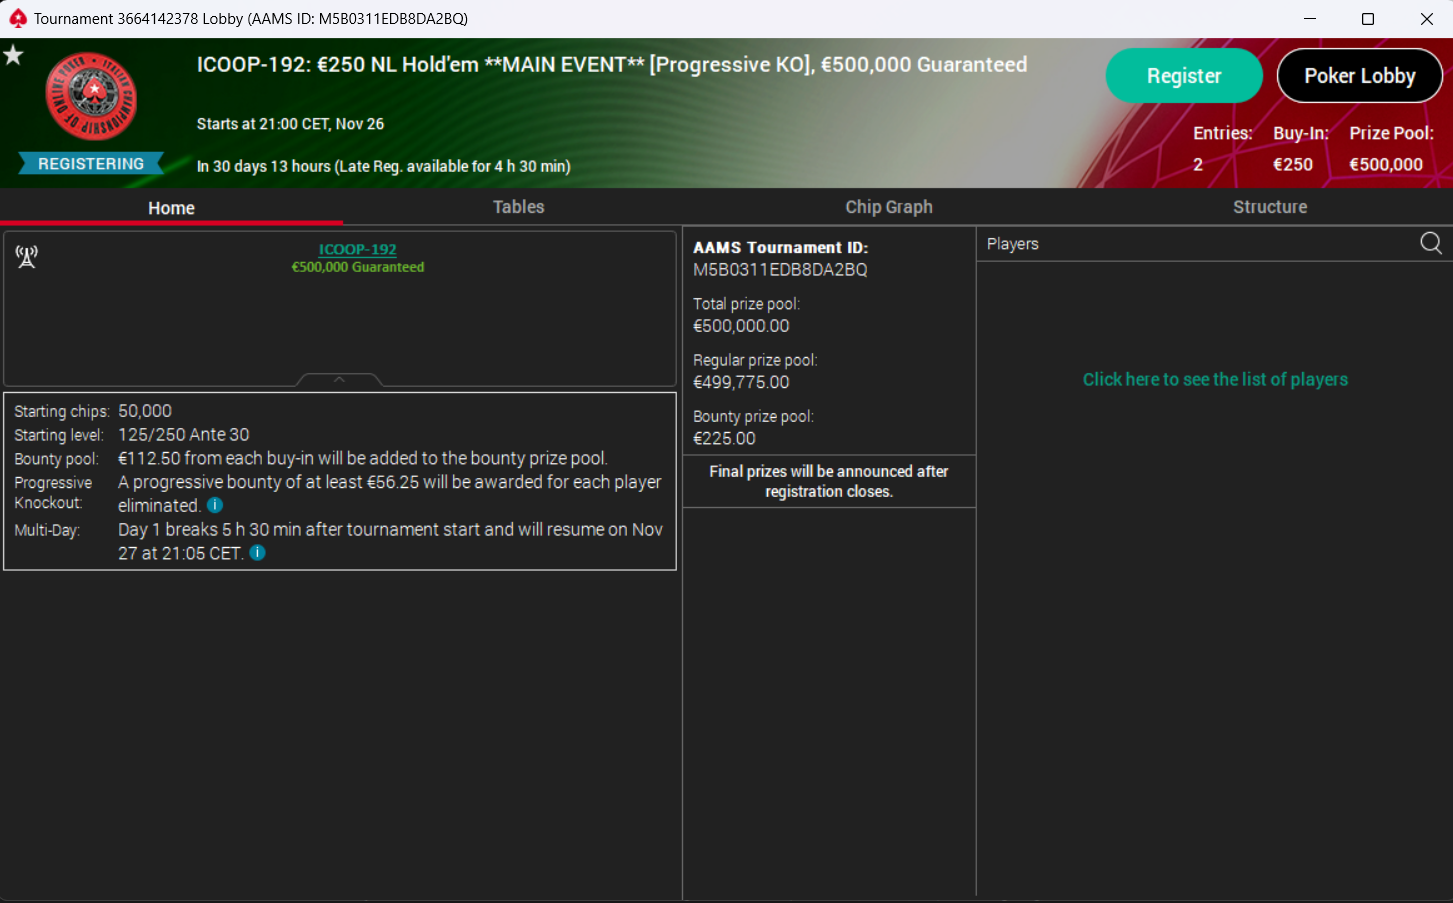Open the ICOOP-192 link

click(x=358, y=249)
